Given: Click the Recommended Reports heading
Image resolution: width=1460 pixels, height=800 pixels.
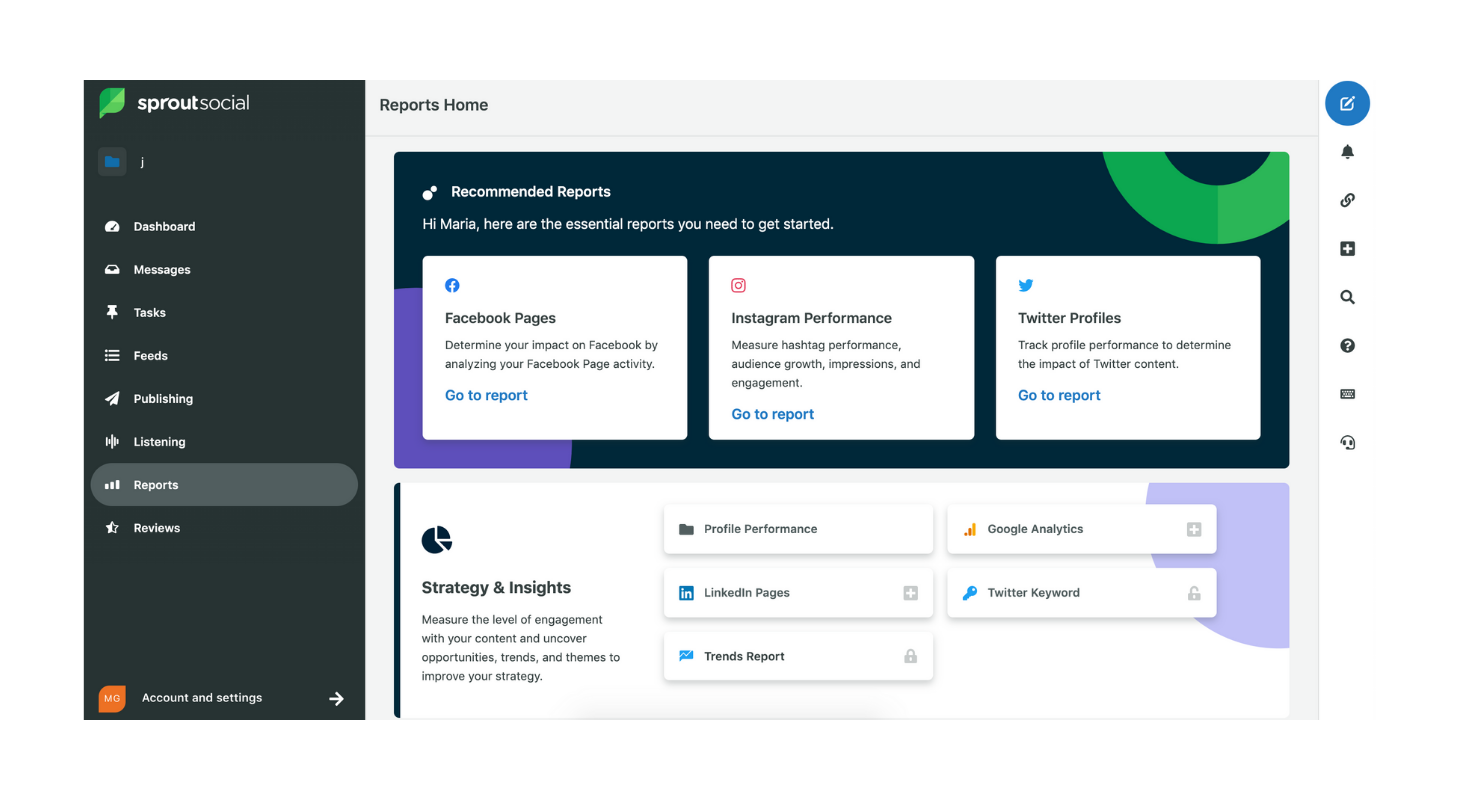Looking at the screenshot, I should point(531,192).
